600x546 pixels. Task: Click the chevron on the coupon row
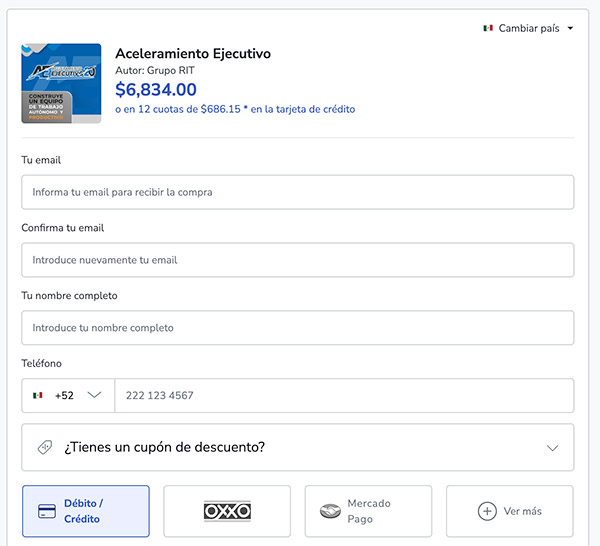[552, 448]
